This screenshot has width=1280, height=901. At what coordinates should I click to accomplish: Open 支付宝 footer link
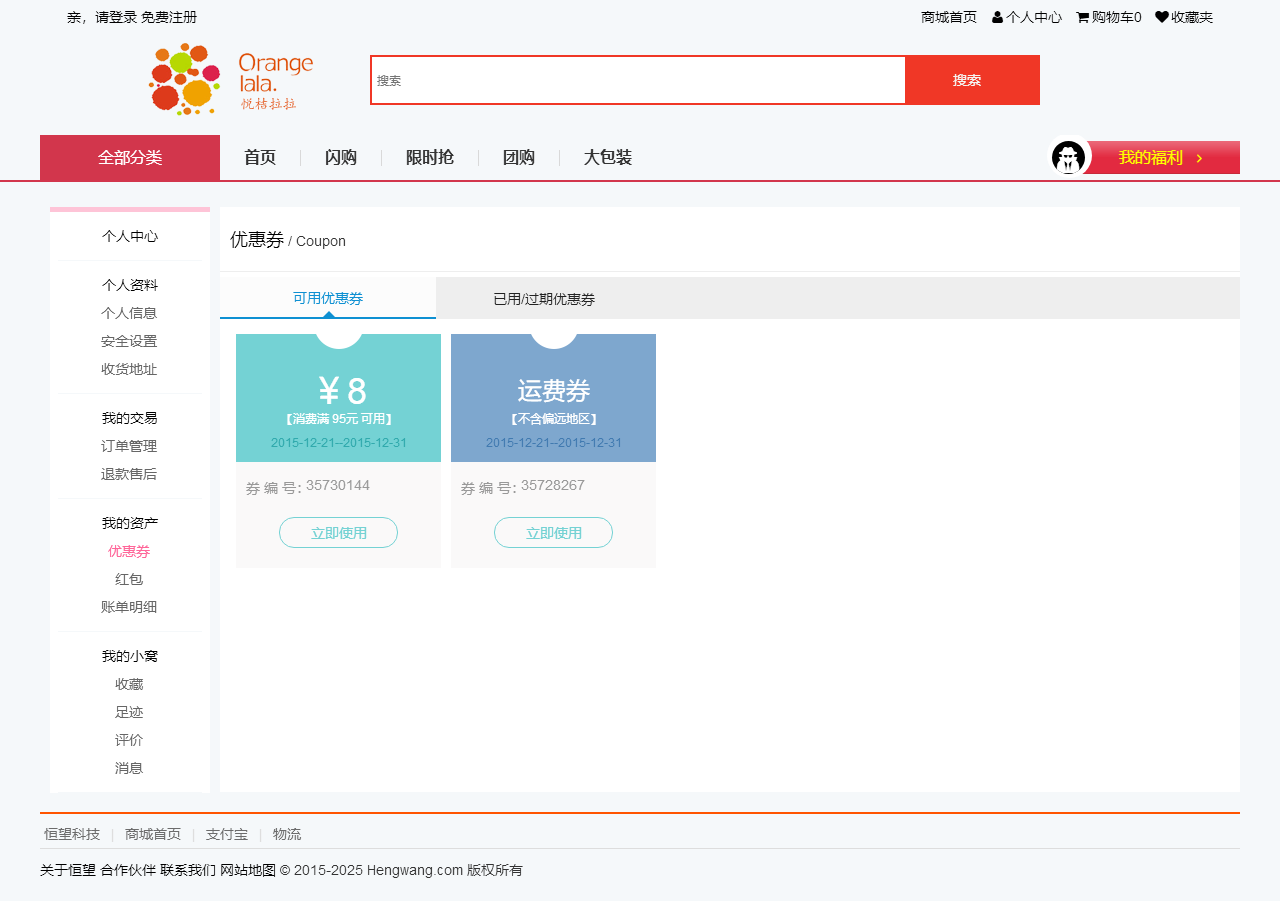click(x=227, y=834)
